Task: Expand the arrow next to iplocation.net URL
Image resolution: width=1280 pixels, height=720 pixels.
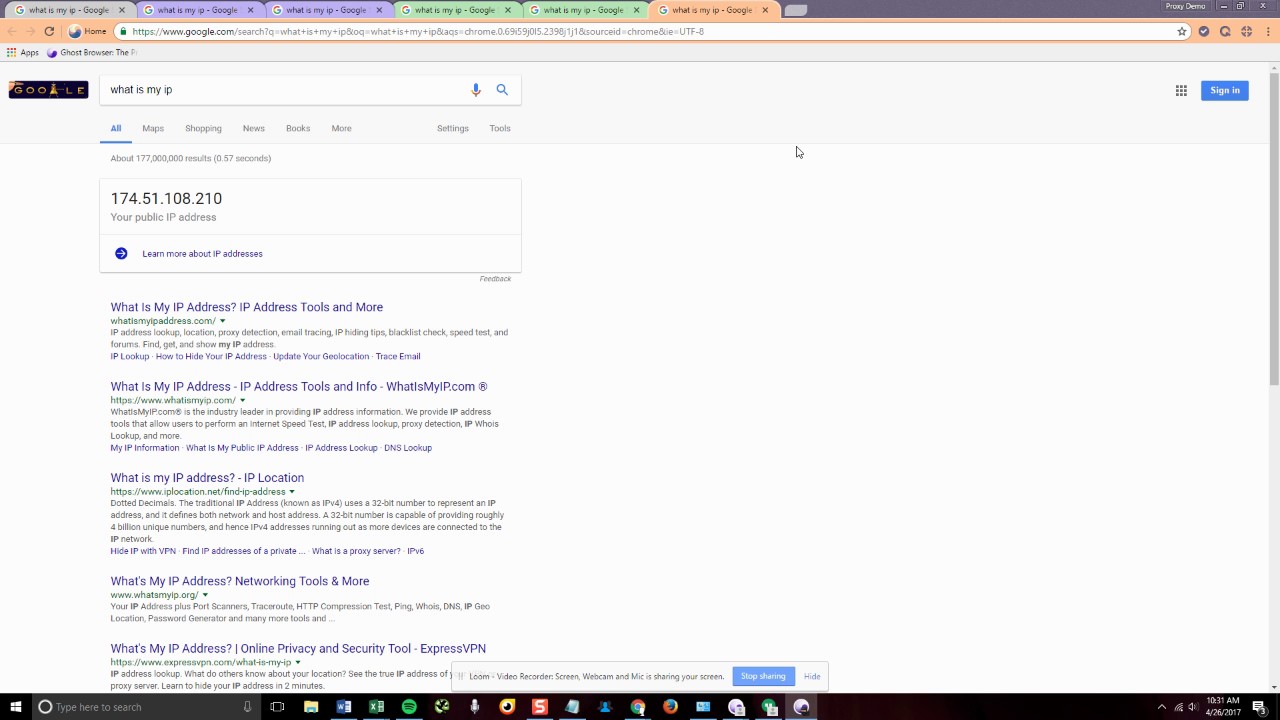Action: coord(292,492)
